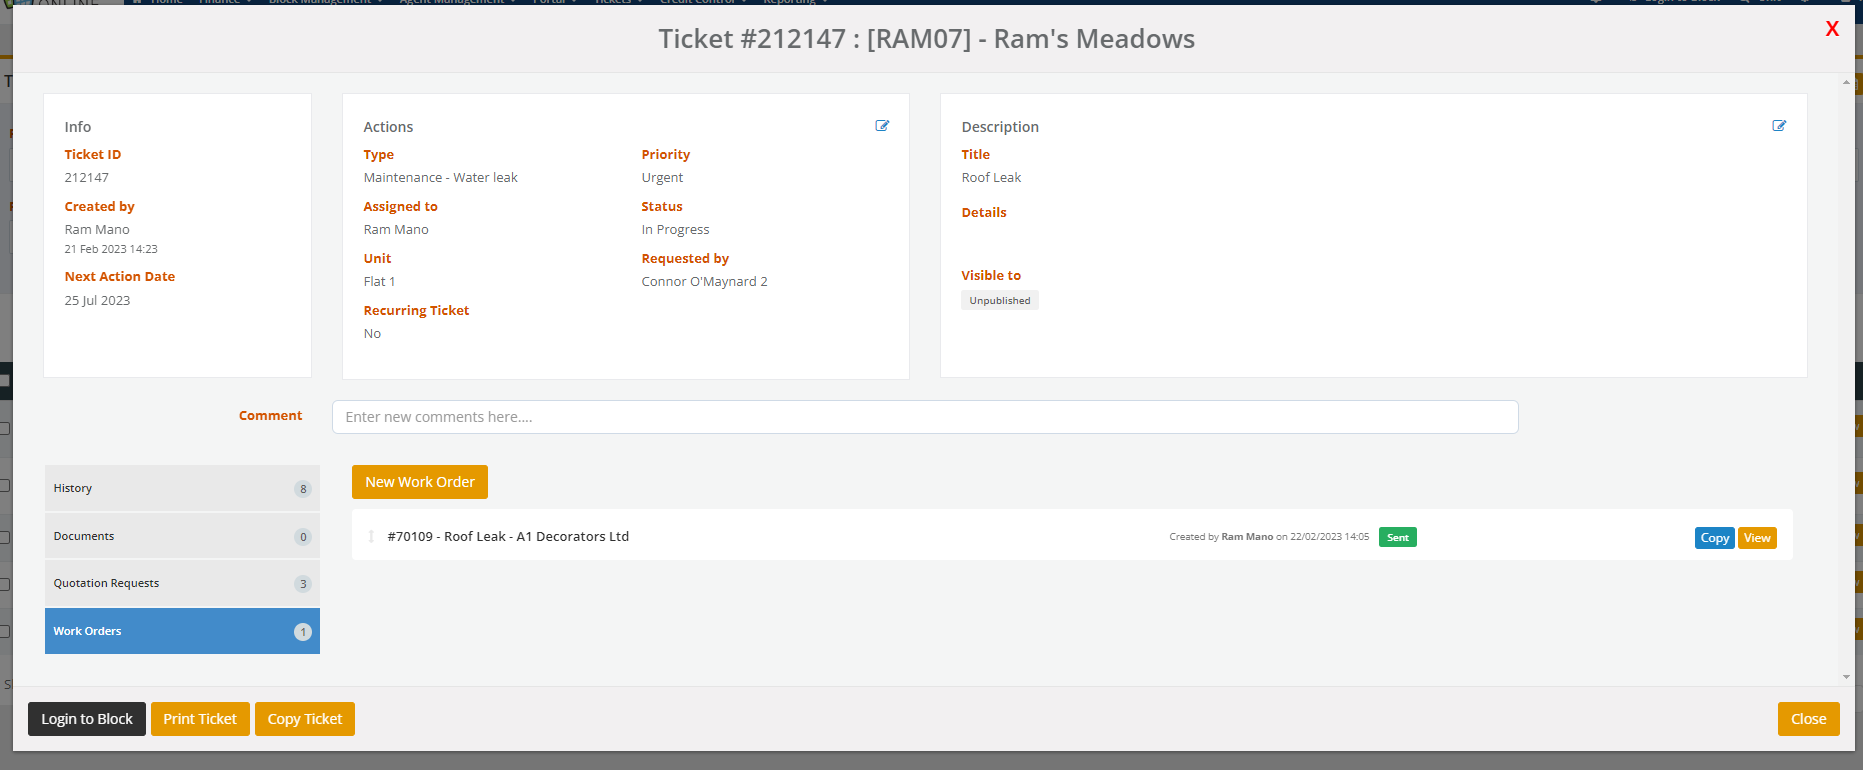Click '#70109 - Roof Leak - A1 Decorators Ltd'
This screenshot has height=770, width=1863.
(x=508, y=537)
